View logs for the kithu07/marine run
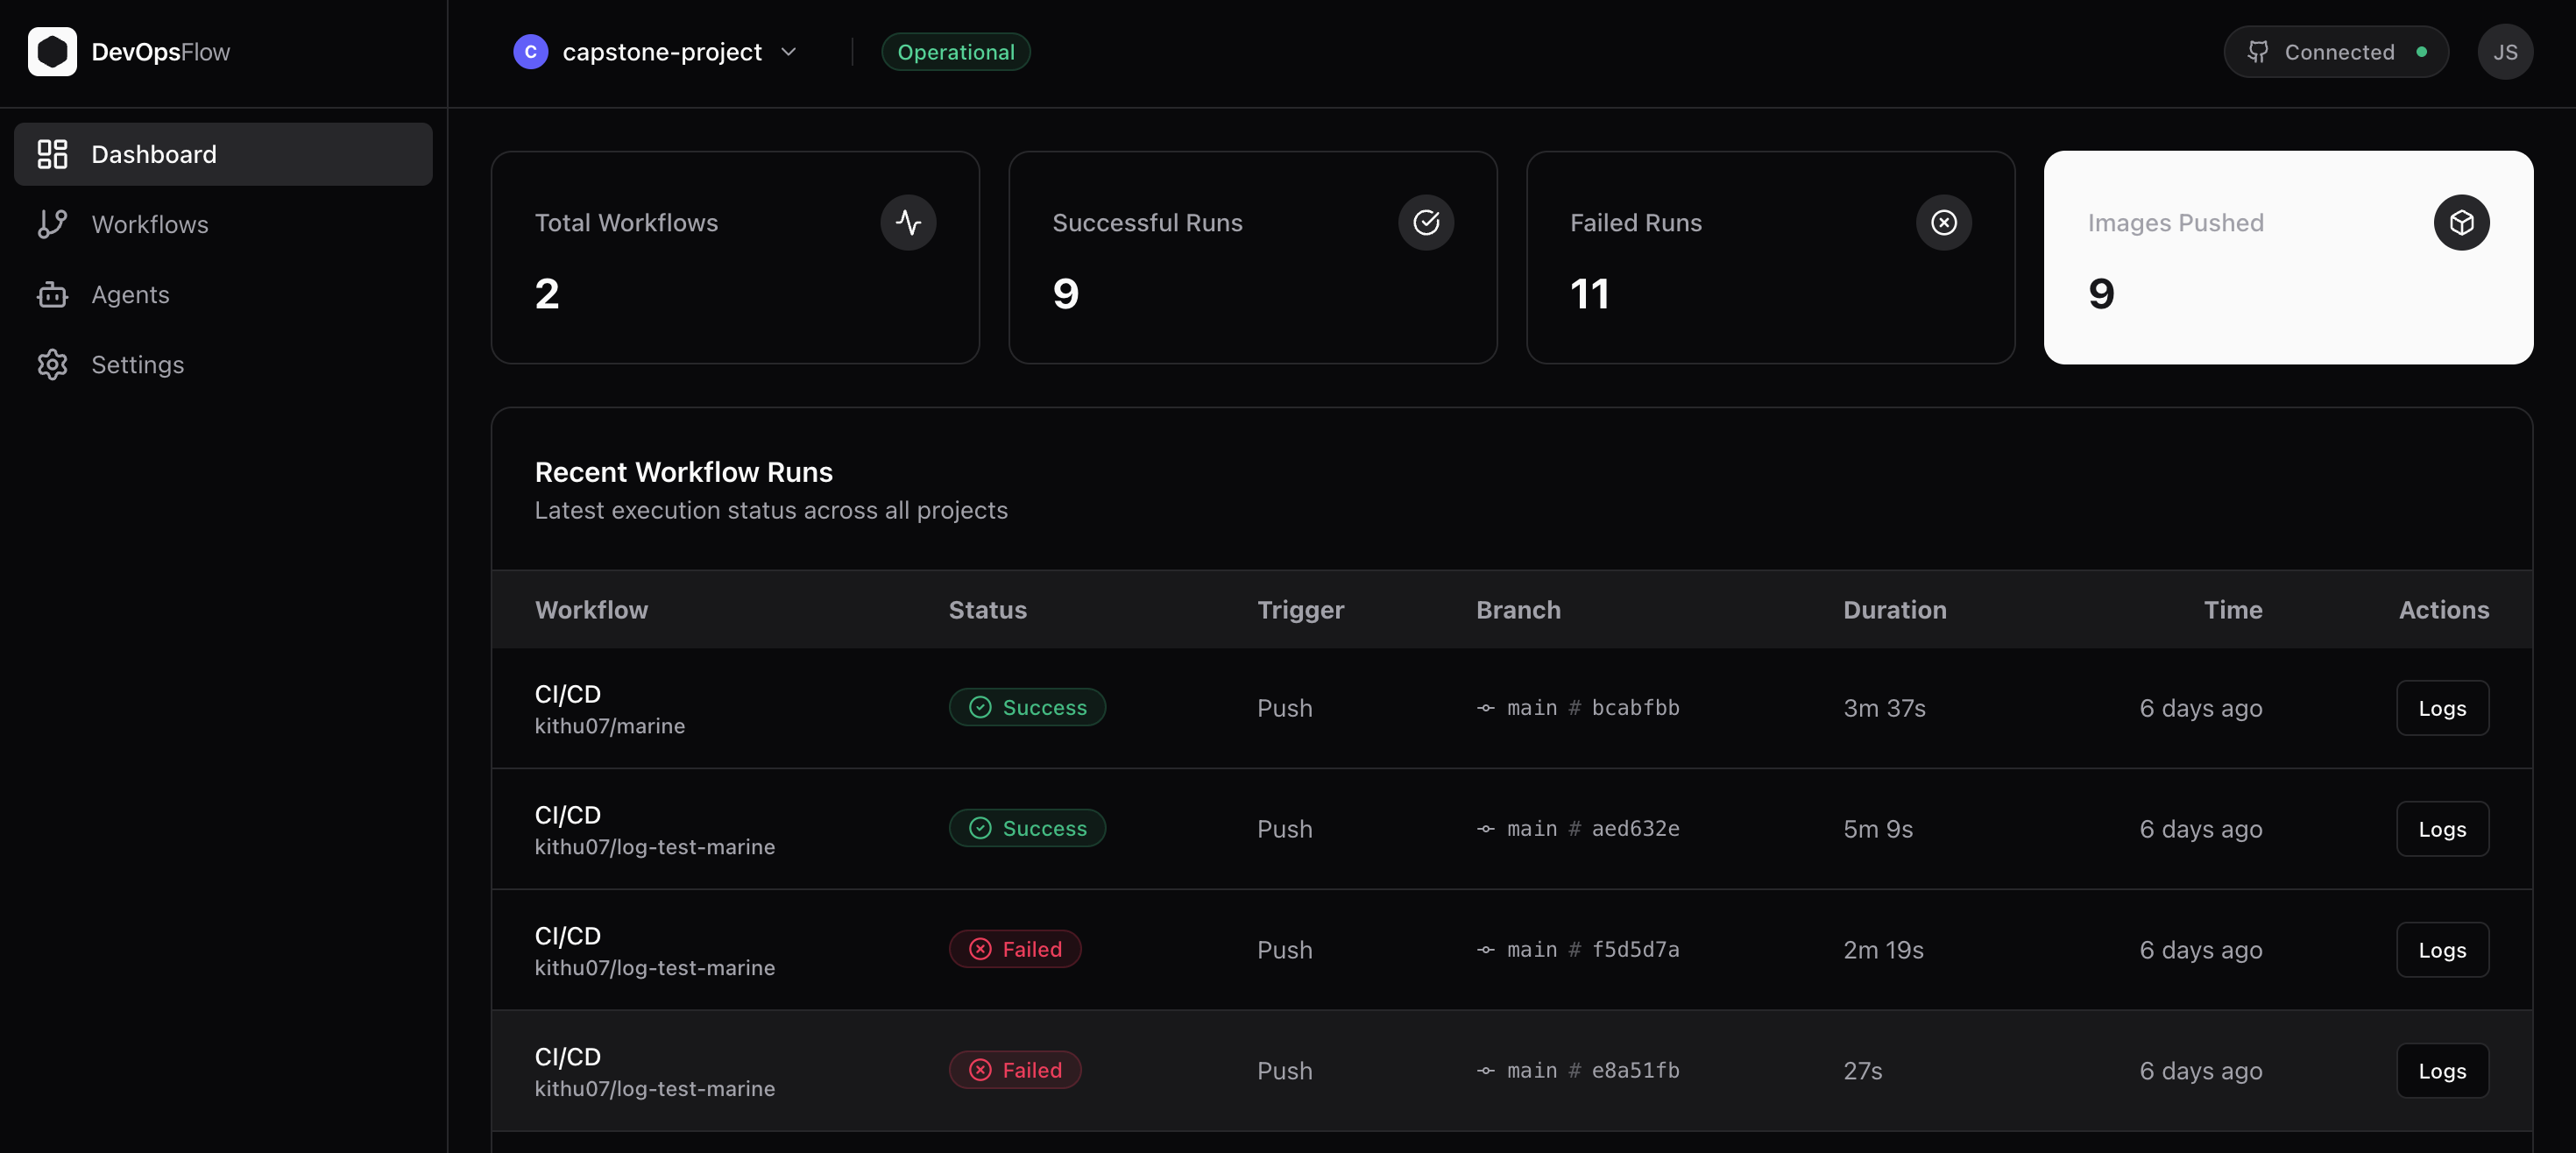The height and width of the screenshot is (1153, 2576). click(2441, 708)
